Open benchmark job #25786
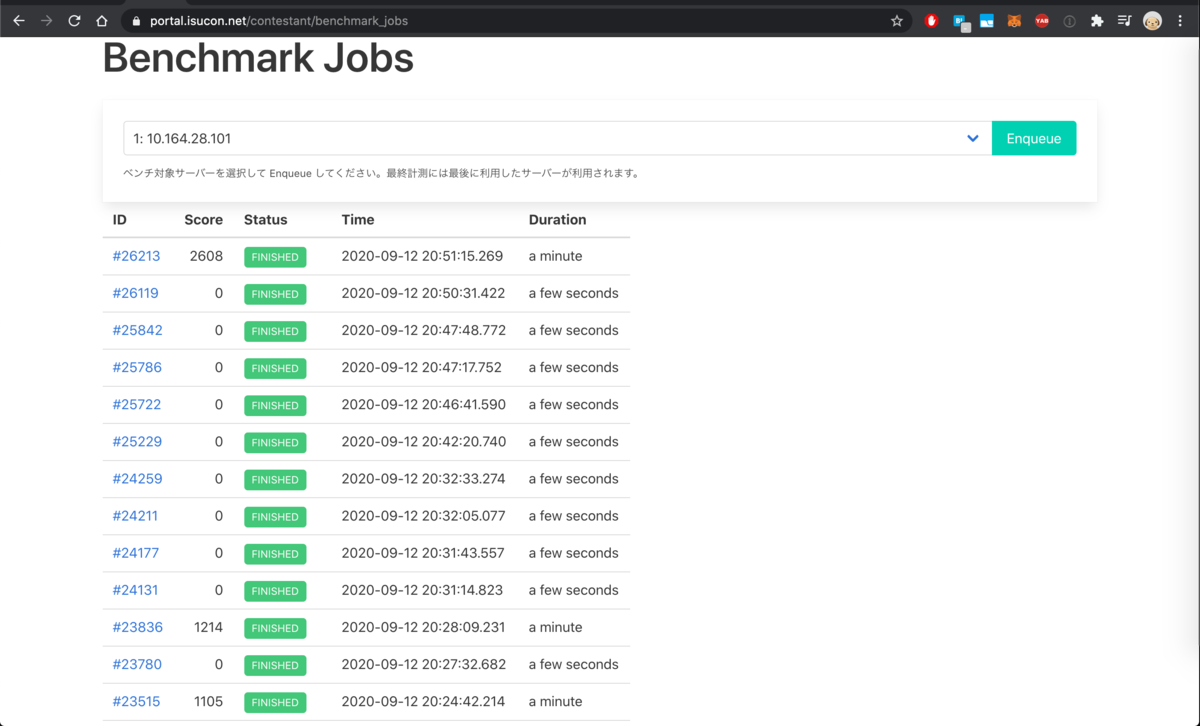This screenshot has height=726, width=1200. (137, 367)
